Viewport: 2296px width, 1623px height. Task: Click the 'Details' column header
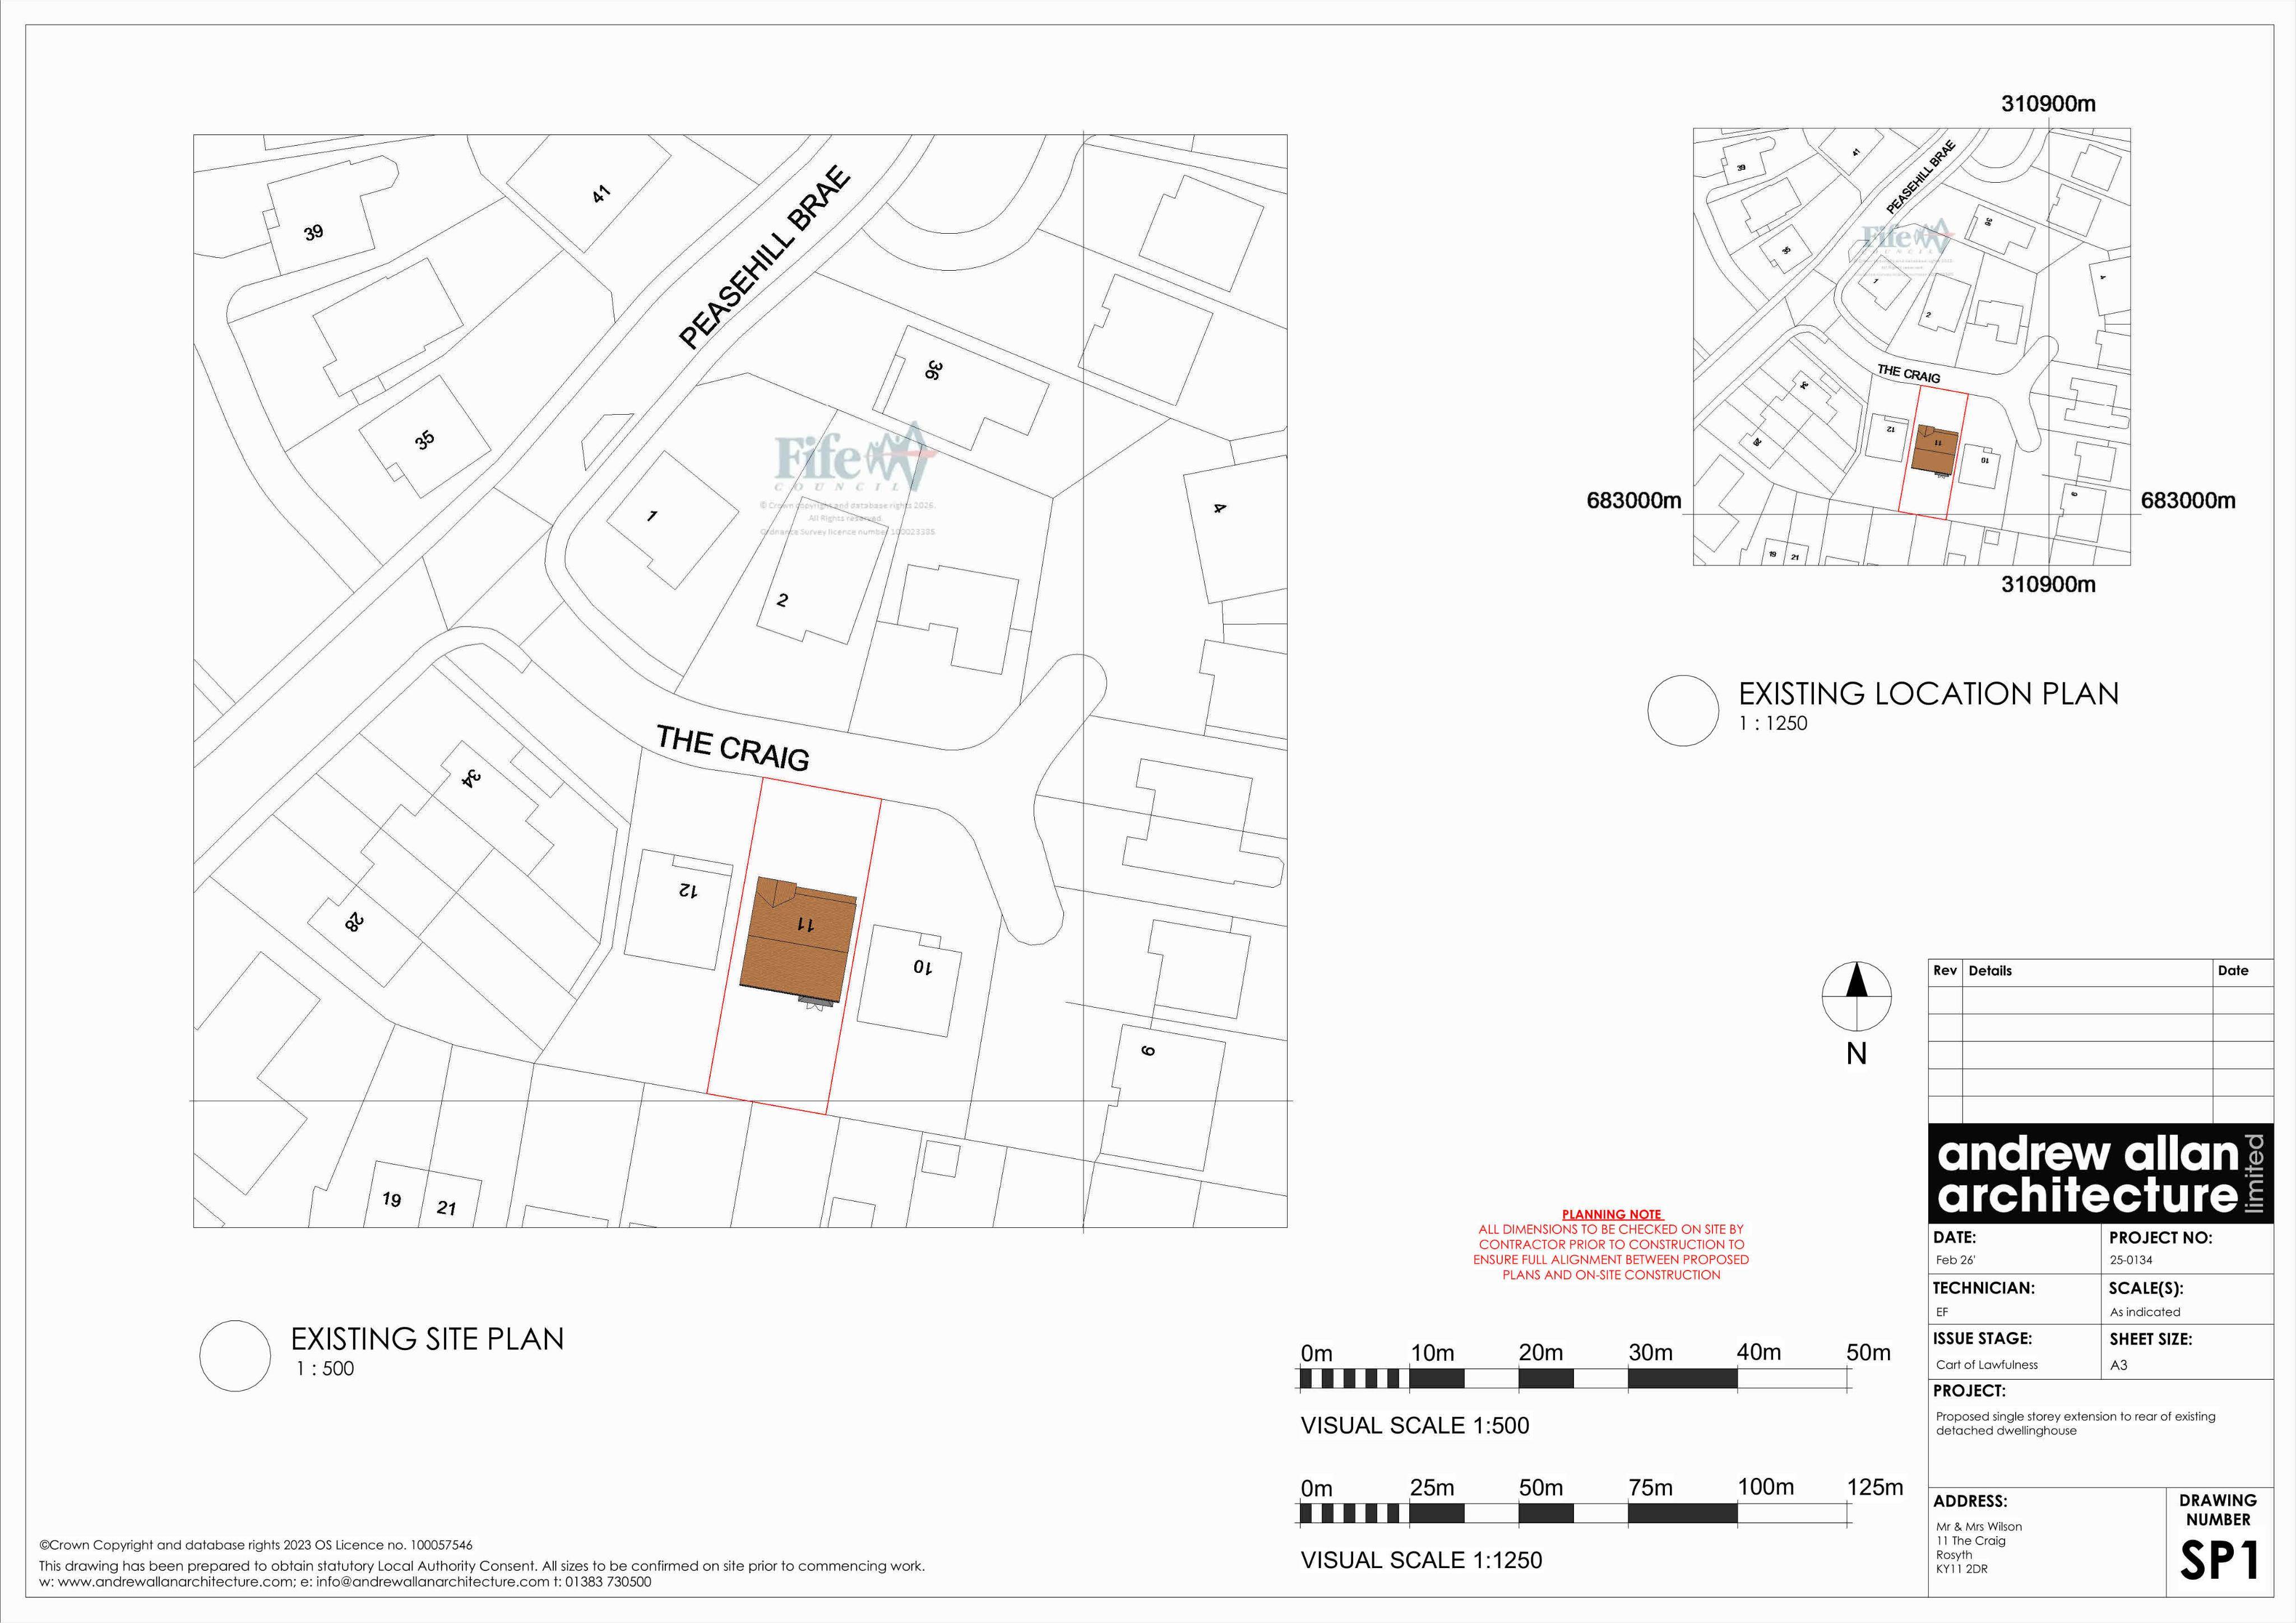[1990, 970]
